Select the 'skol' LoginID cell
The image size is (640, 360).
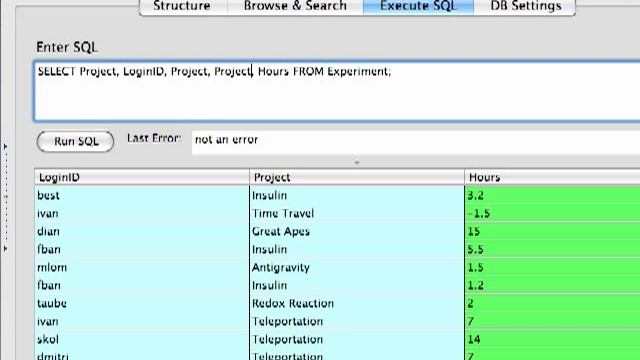coord(142,339)
